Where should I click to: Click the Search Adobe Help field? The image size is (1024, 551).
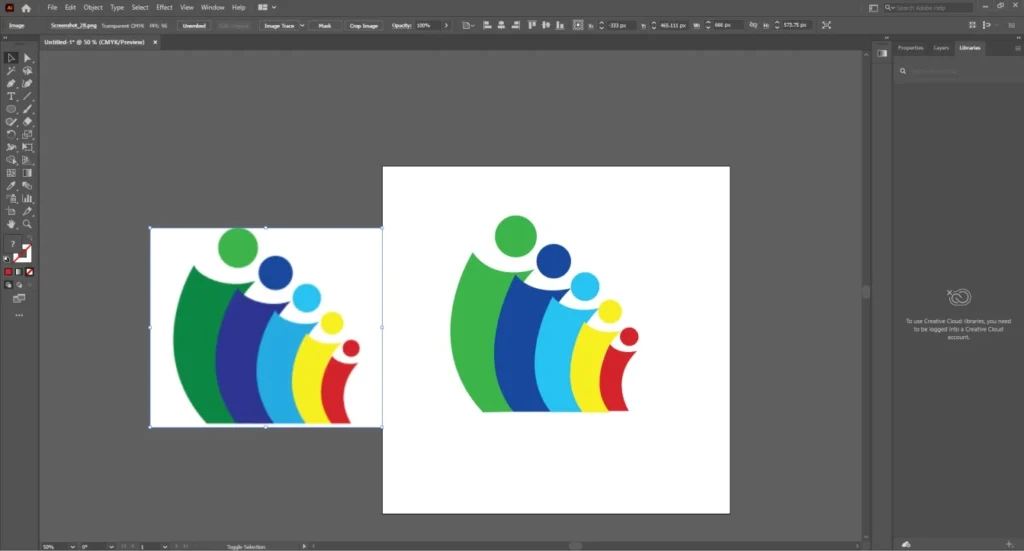coord(929,8)
